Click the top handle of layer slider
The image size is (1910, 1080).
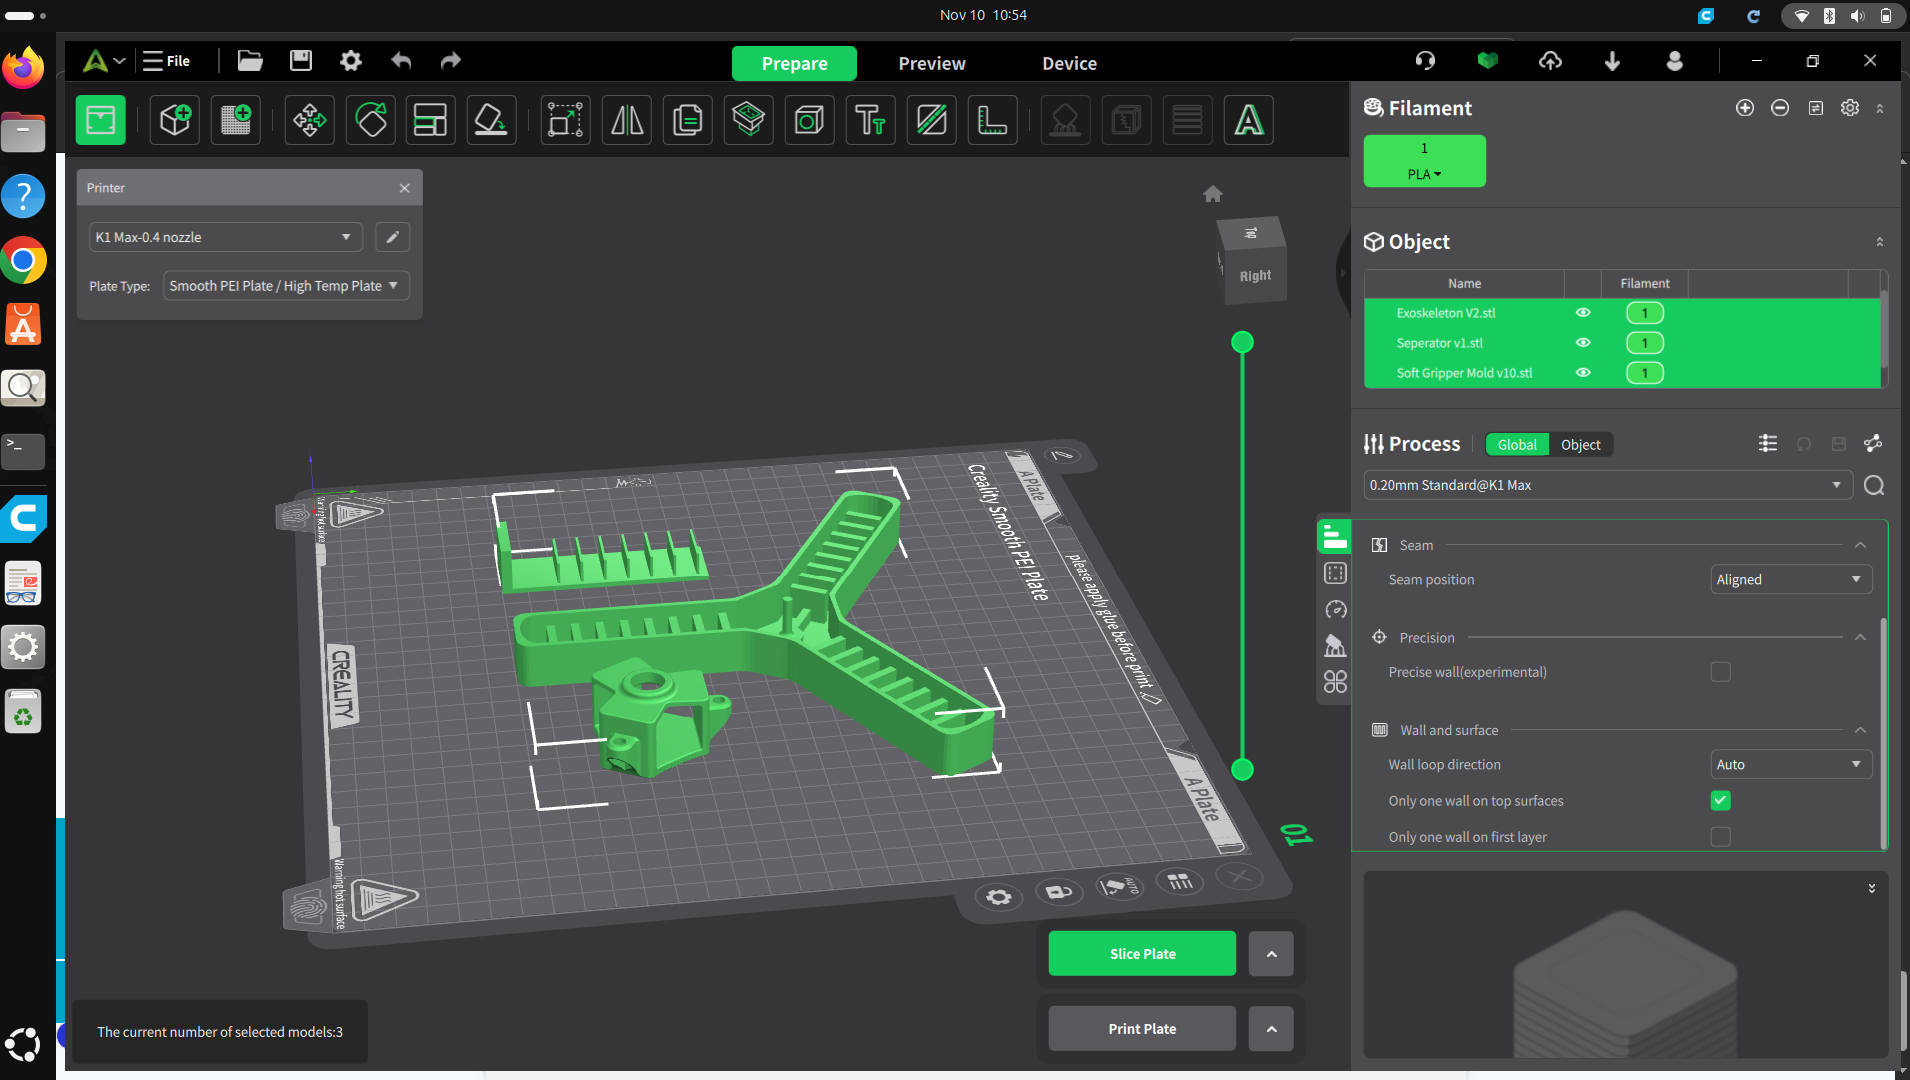pyautogui.click(x=1242, y=343)
